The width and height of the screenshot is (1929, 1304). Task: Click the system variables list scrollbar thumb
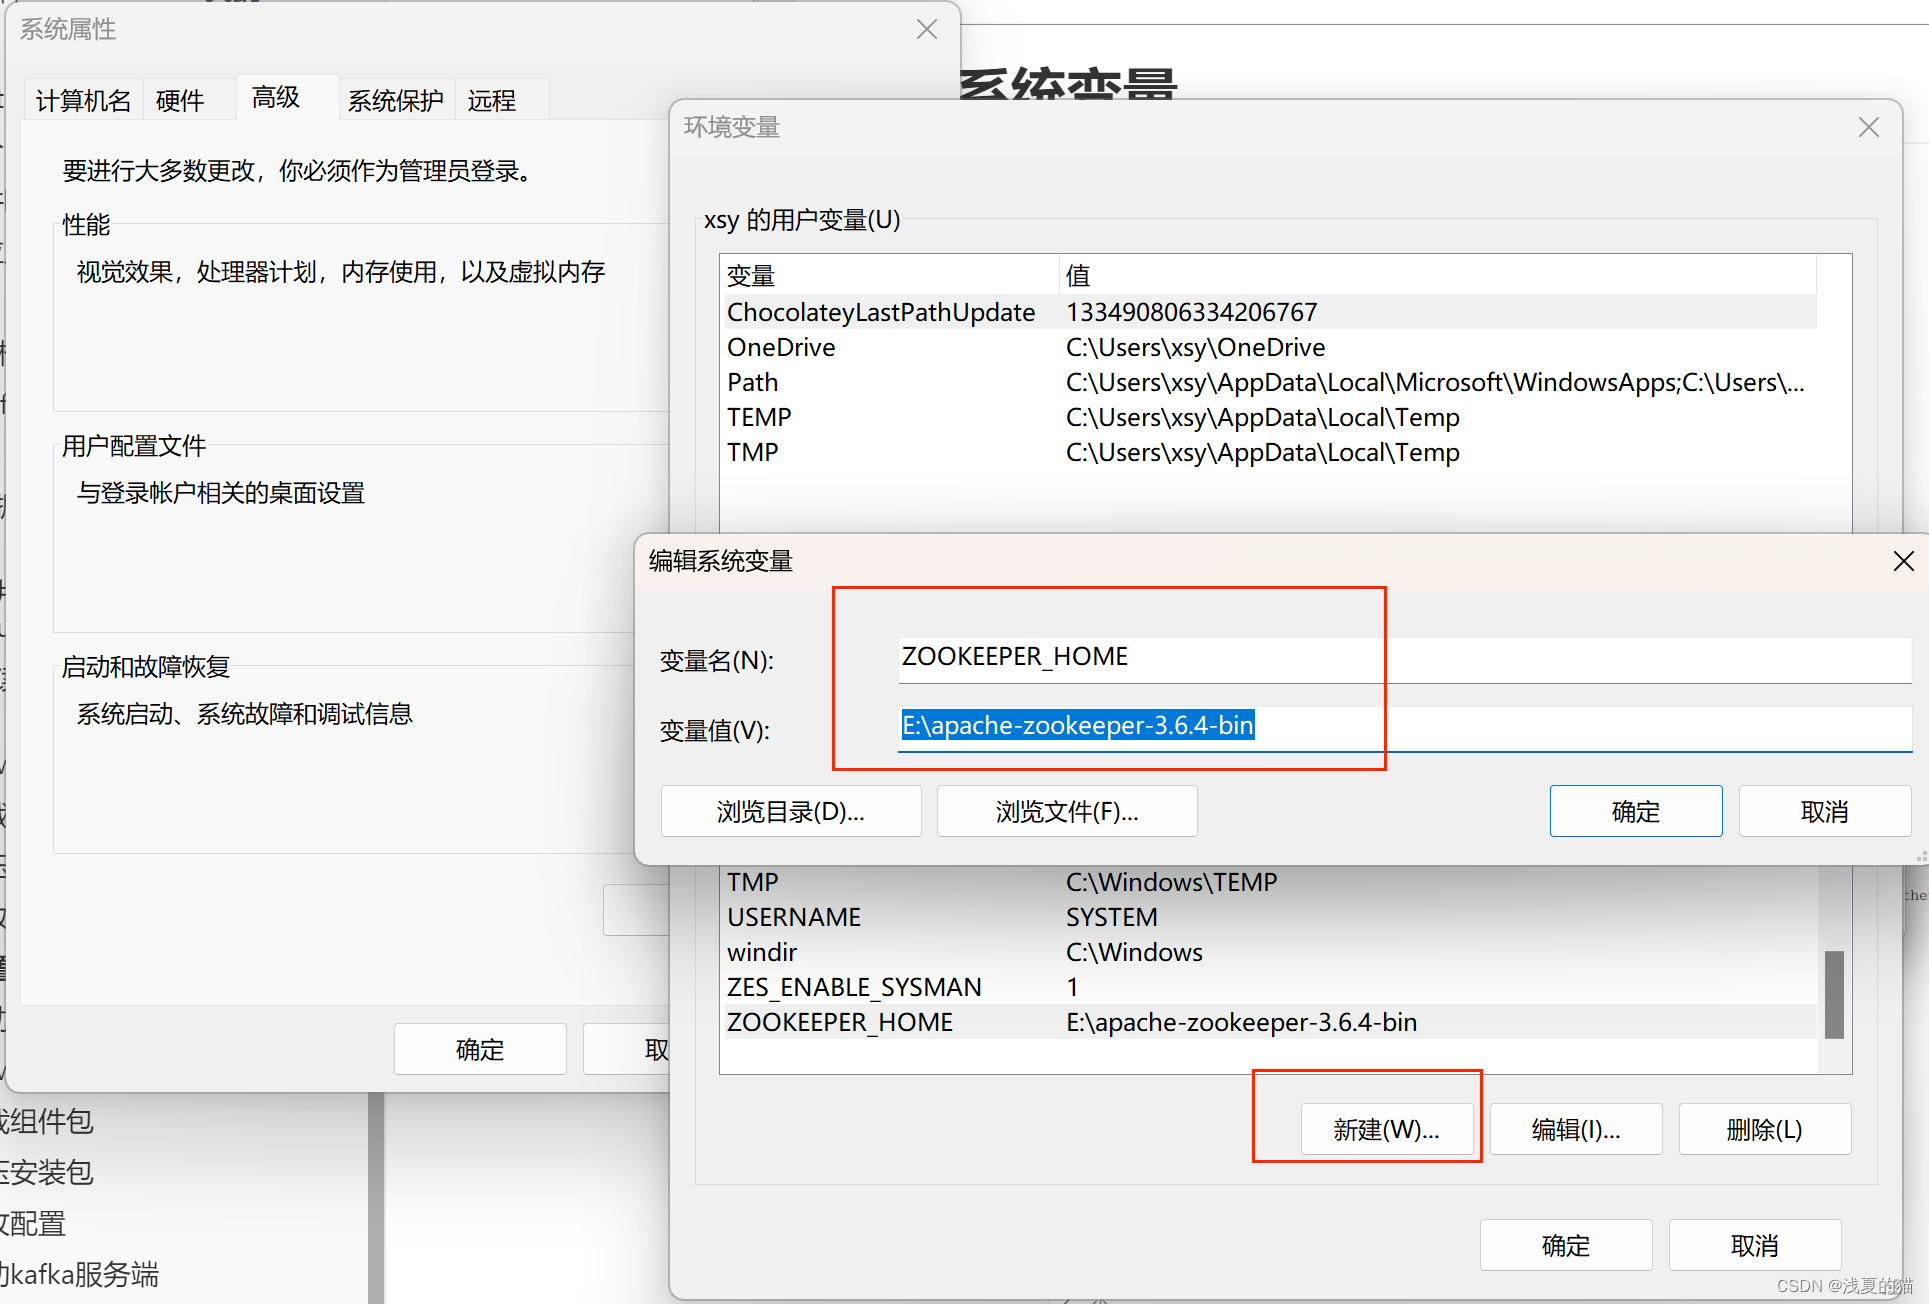pos(1834,994)
